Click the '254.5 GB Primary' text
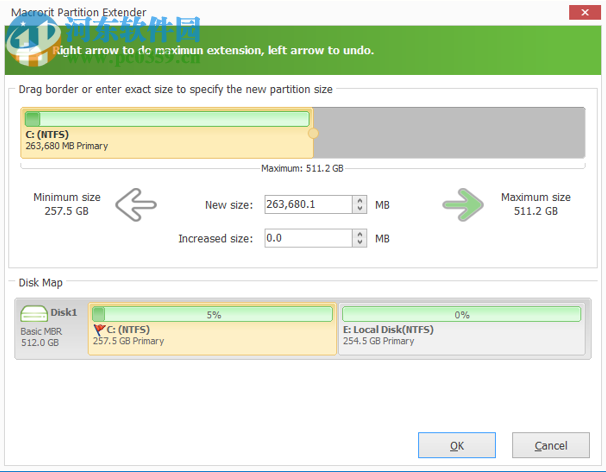This screenshot has height=472, width=606. point(378,341)
